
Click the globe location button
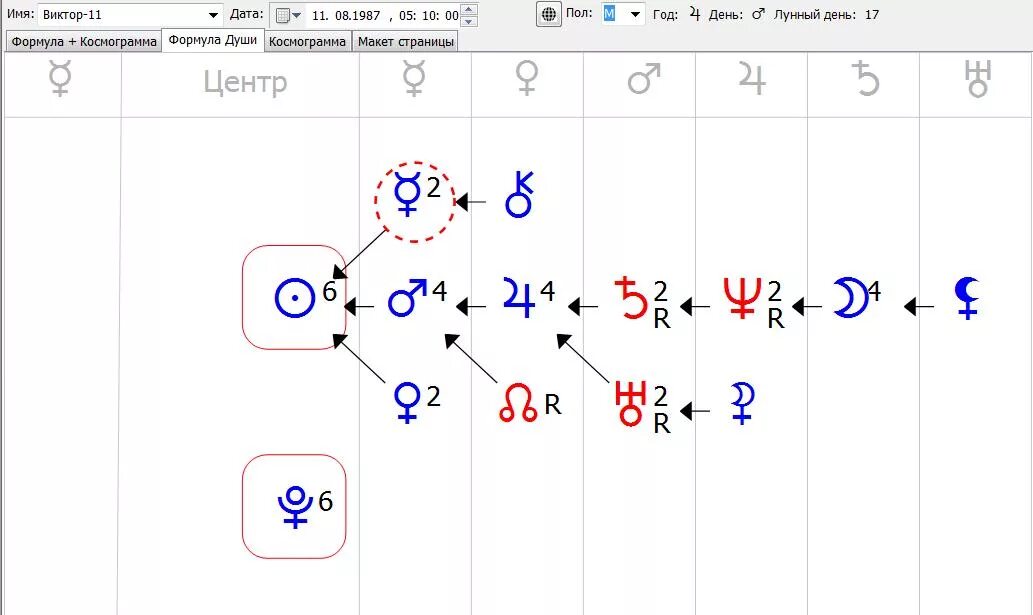click(x=549, y=14)
